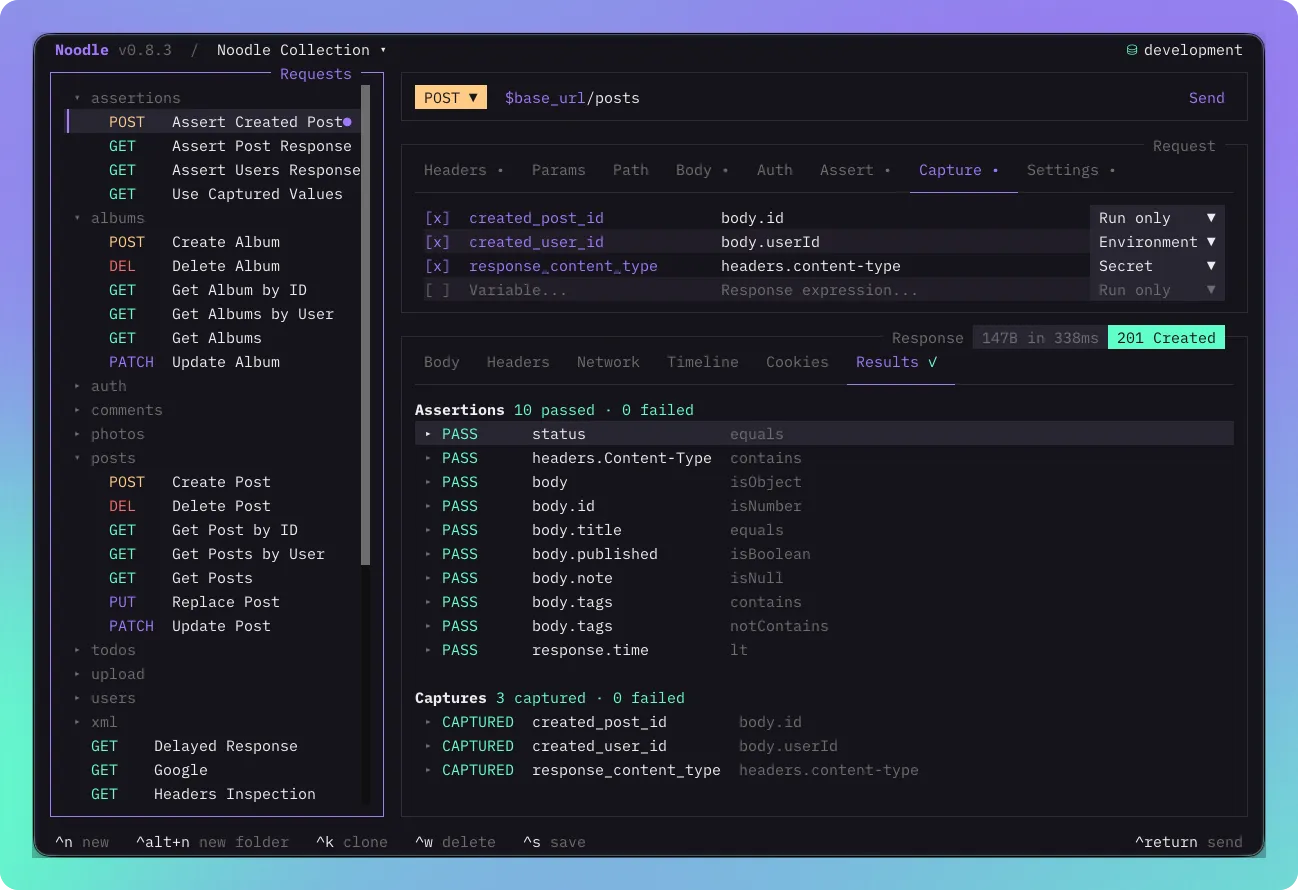Click the development environment database icon

1132,50
